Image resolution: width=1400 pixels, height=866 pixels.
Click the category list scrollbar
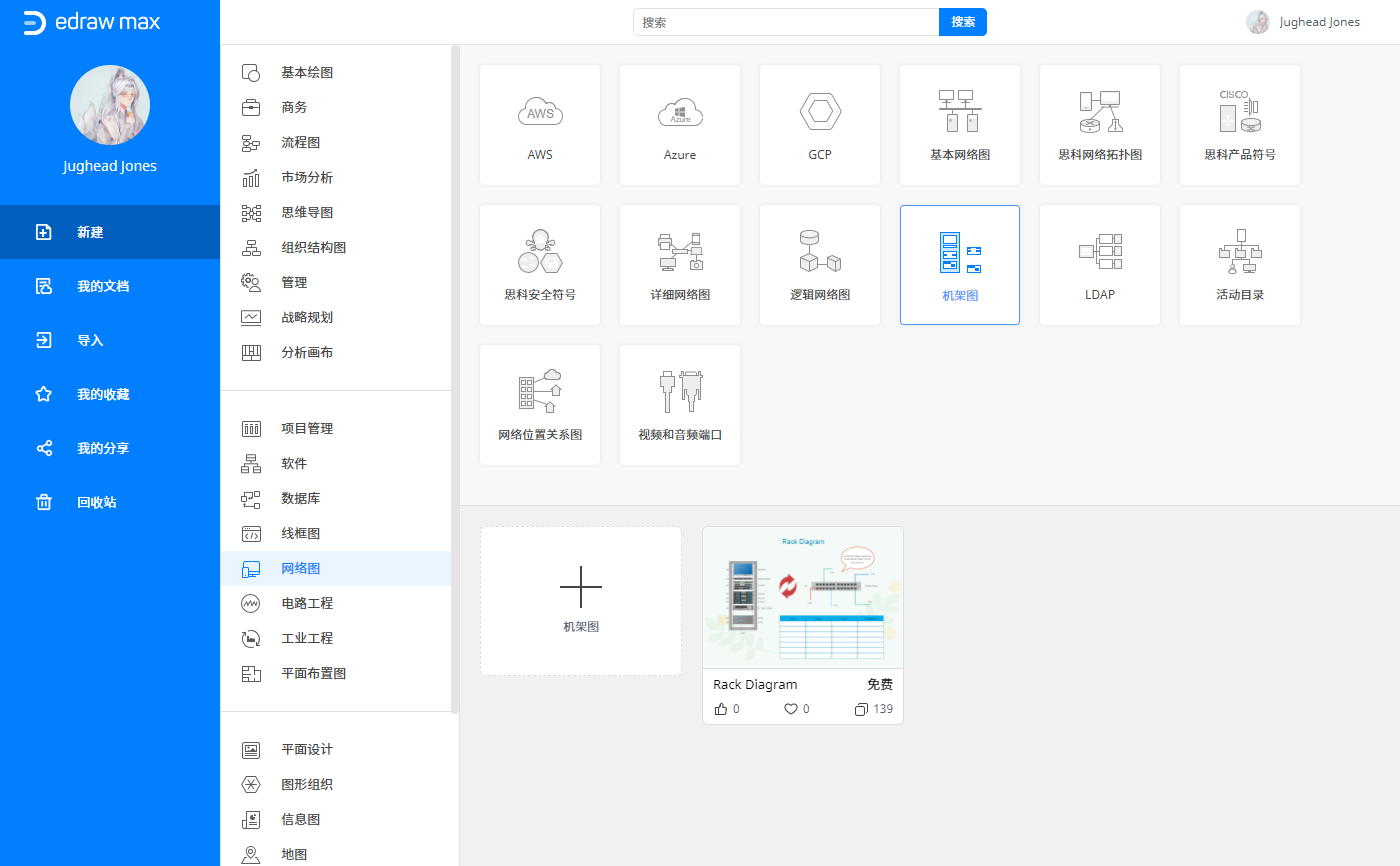point(455,380)
